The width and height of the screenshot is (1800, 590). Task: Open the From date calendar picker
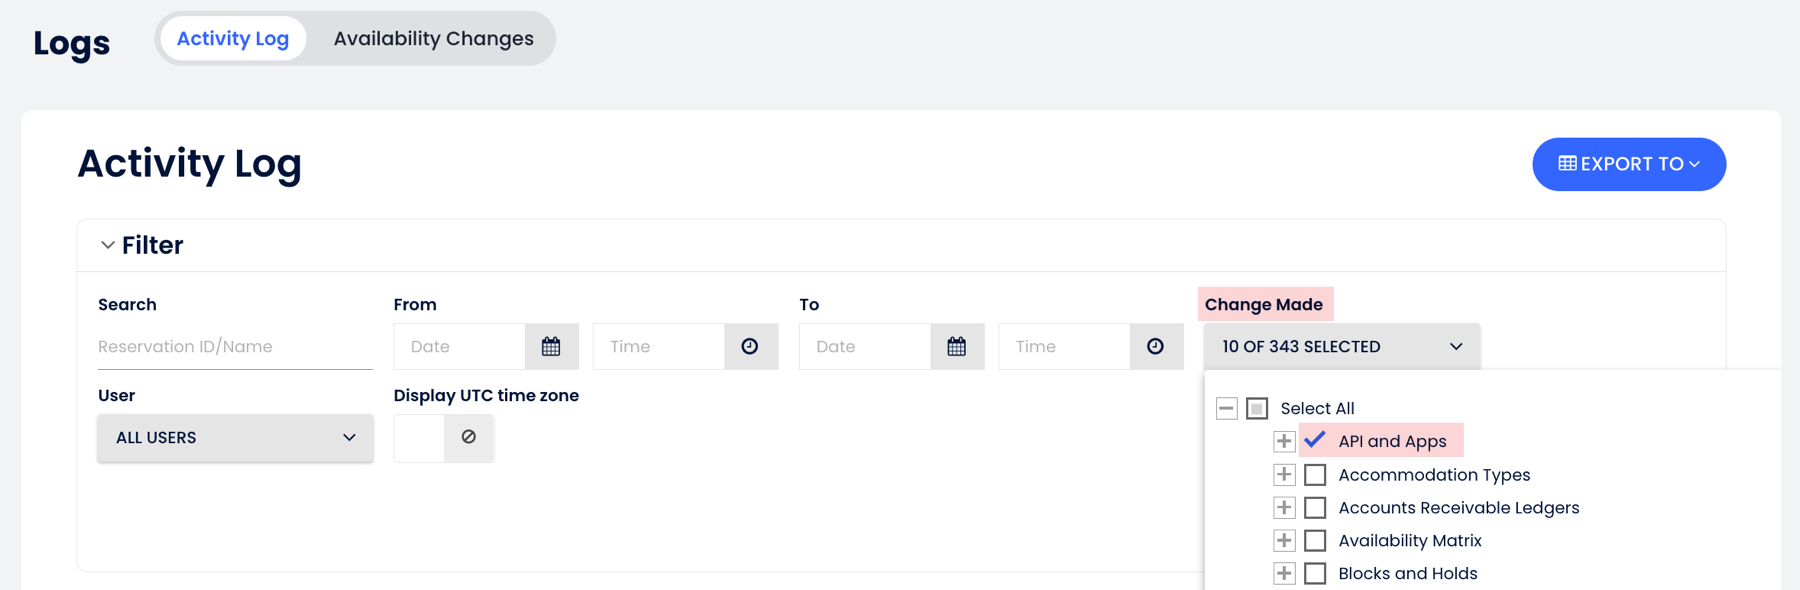pyautogui.click(x=551, y=347)
